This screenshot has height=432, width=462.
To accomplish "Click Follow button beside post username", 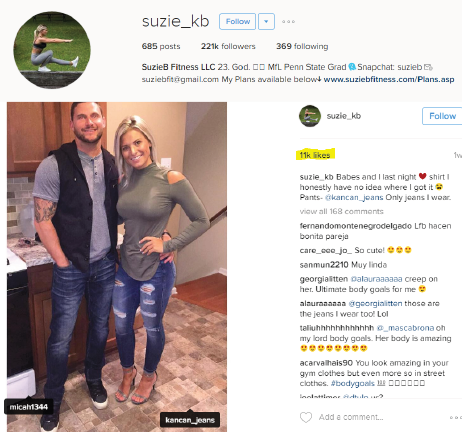I will tap(442, 116).
